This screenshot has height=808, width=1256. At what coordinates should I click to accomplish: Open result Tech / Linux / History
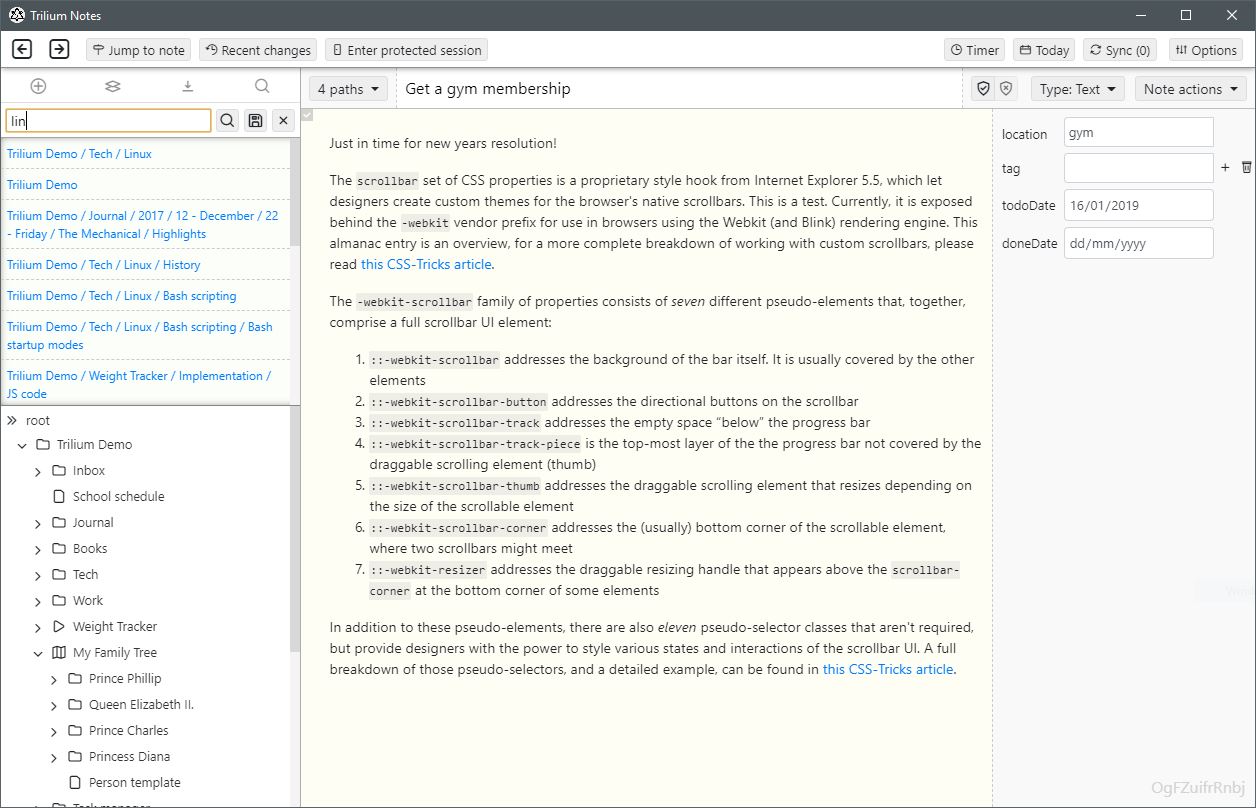pyautogui.click(x=103, y=265)
